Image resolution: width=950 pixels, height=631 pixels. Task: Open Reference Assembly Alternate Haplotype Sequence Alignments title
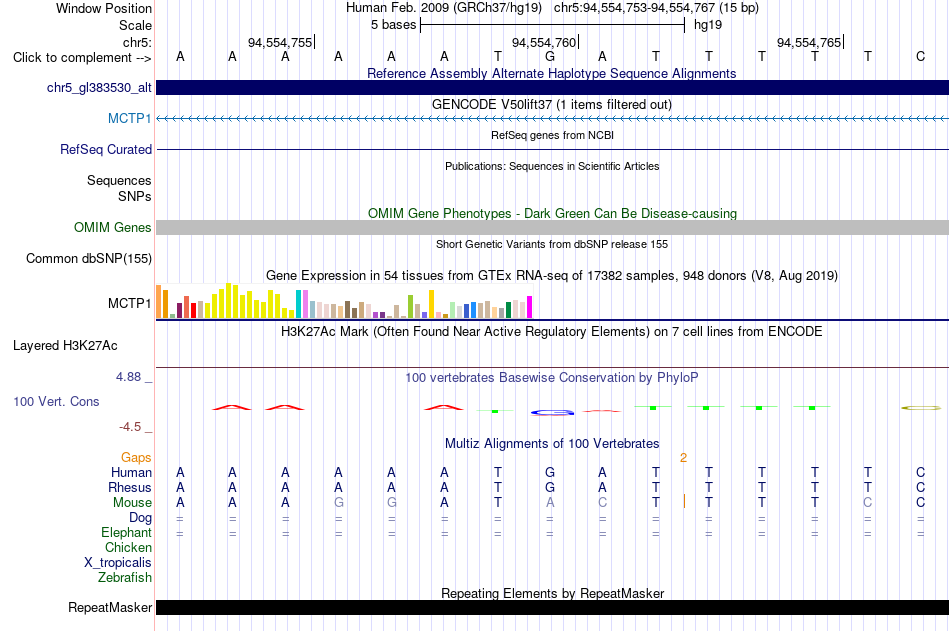pyautogui.click(x=551, y=73)
